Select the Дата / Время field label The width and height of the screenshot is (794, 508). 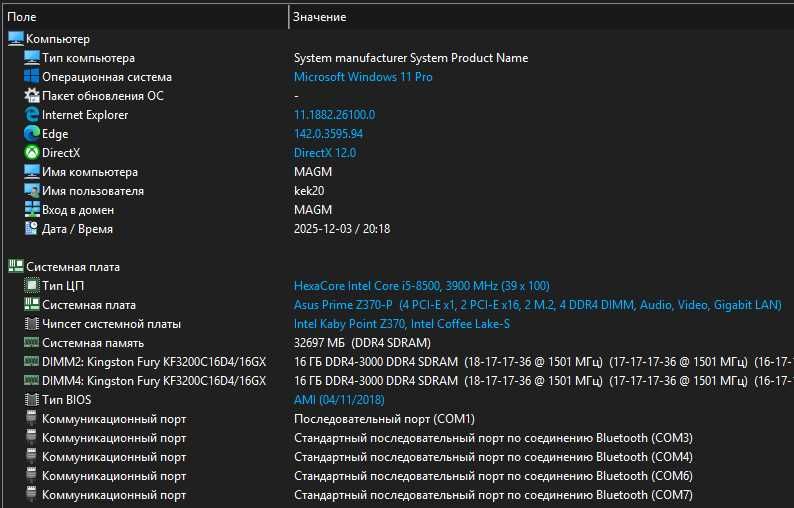click(x=77, y=229)
